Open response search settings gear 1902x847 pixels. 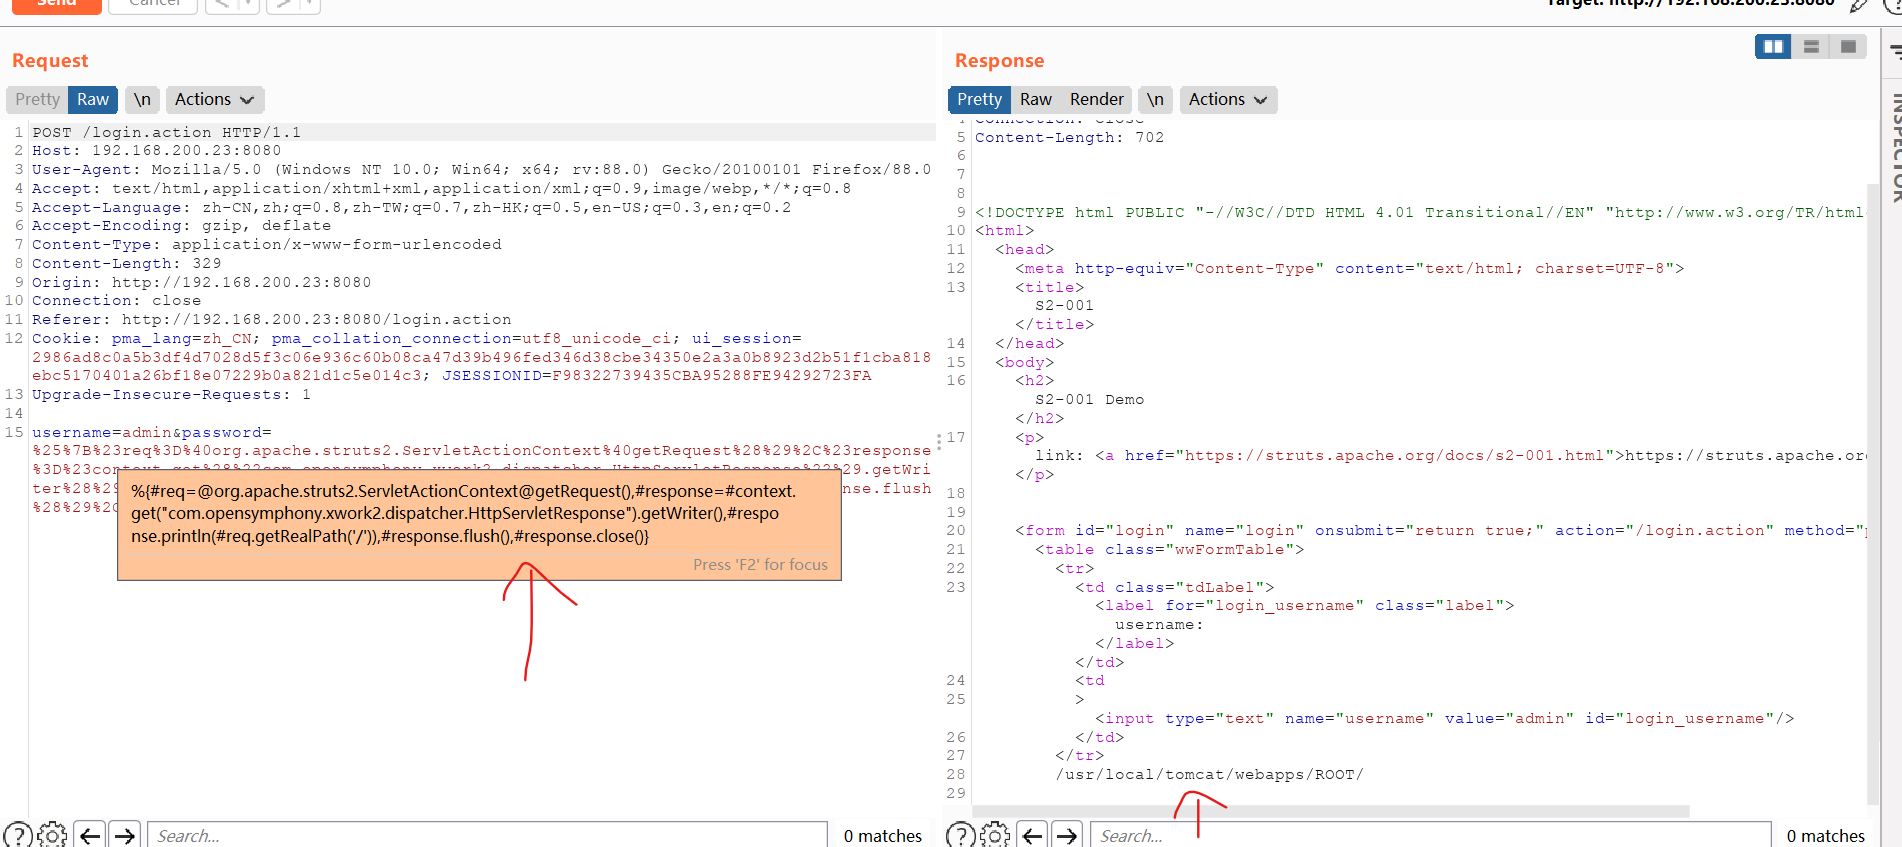pos(995,834)
